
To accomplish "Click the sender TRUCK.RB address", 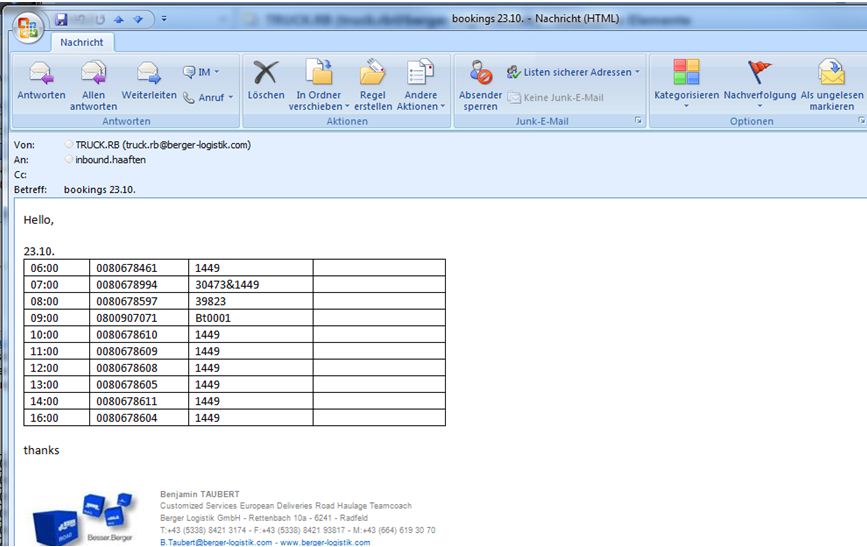I will pyautogui.click(x=163, y=145).
